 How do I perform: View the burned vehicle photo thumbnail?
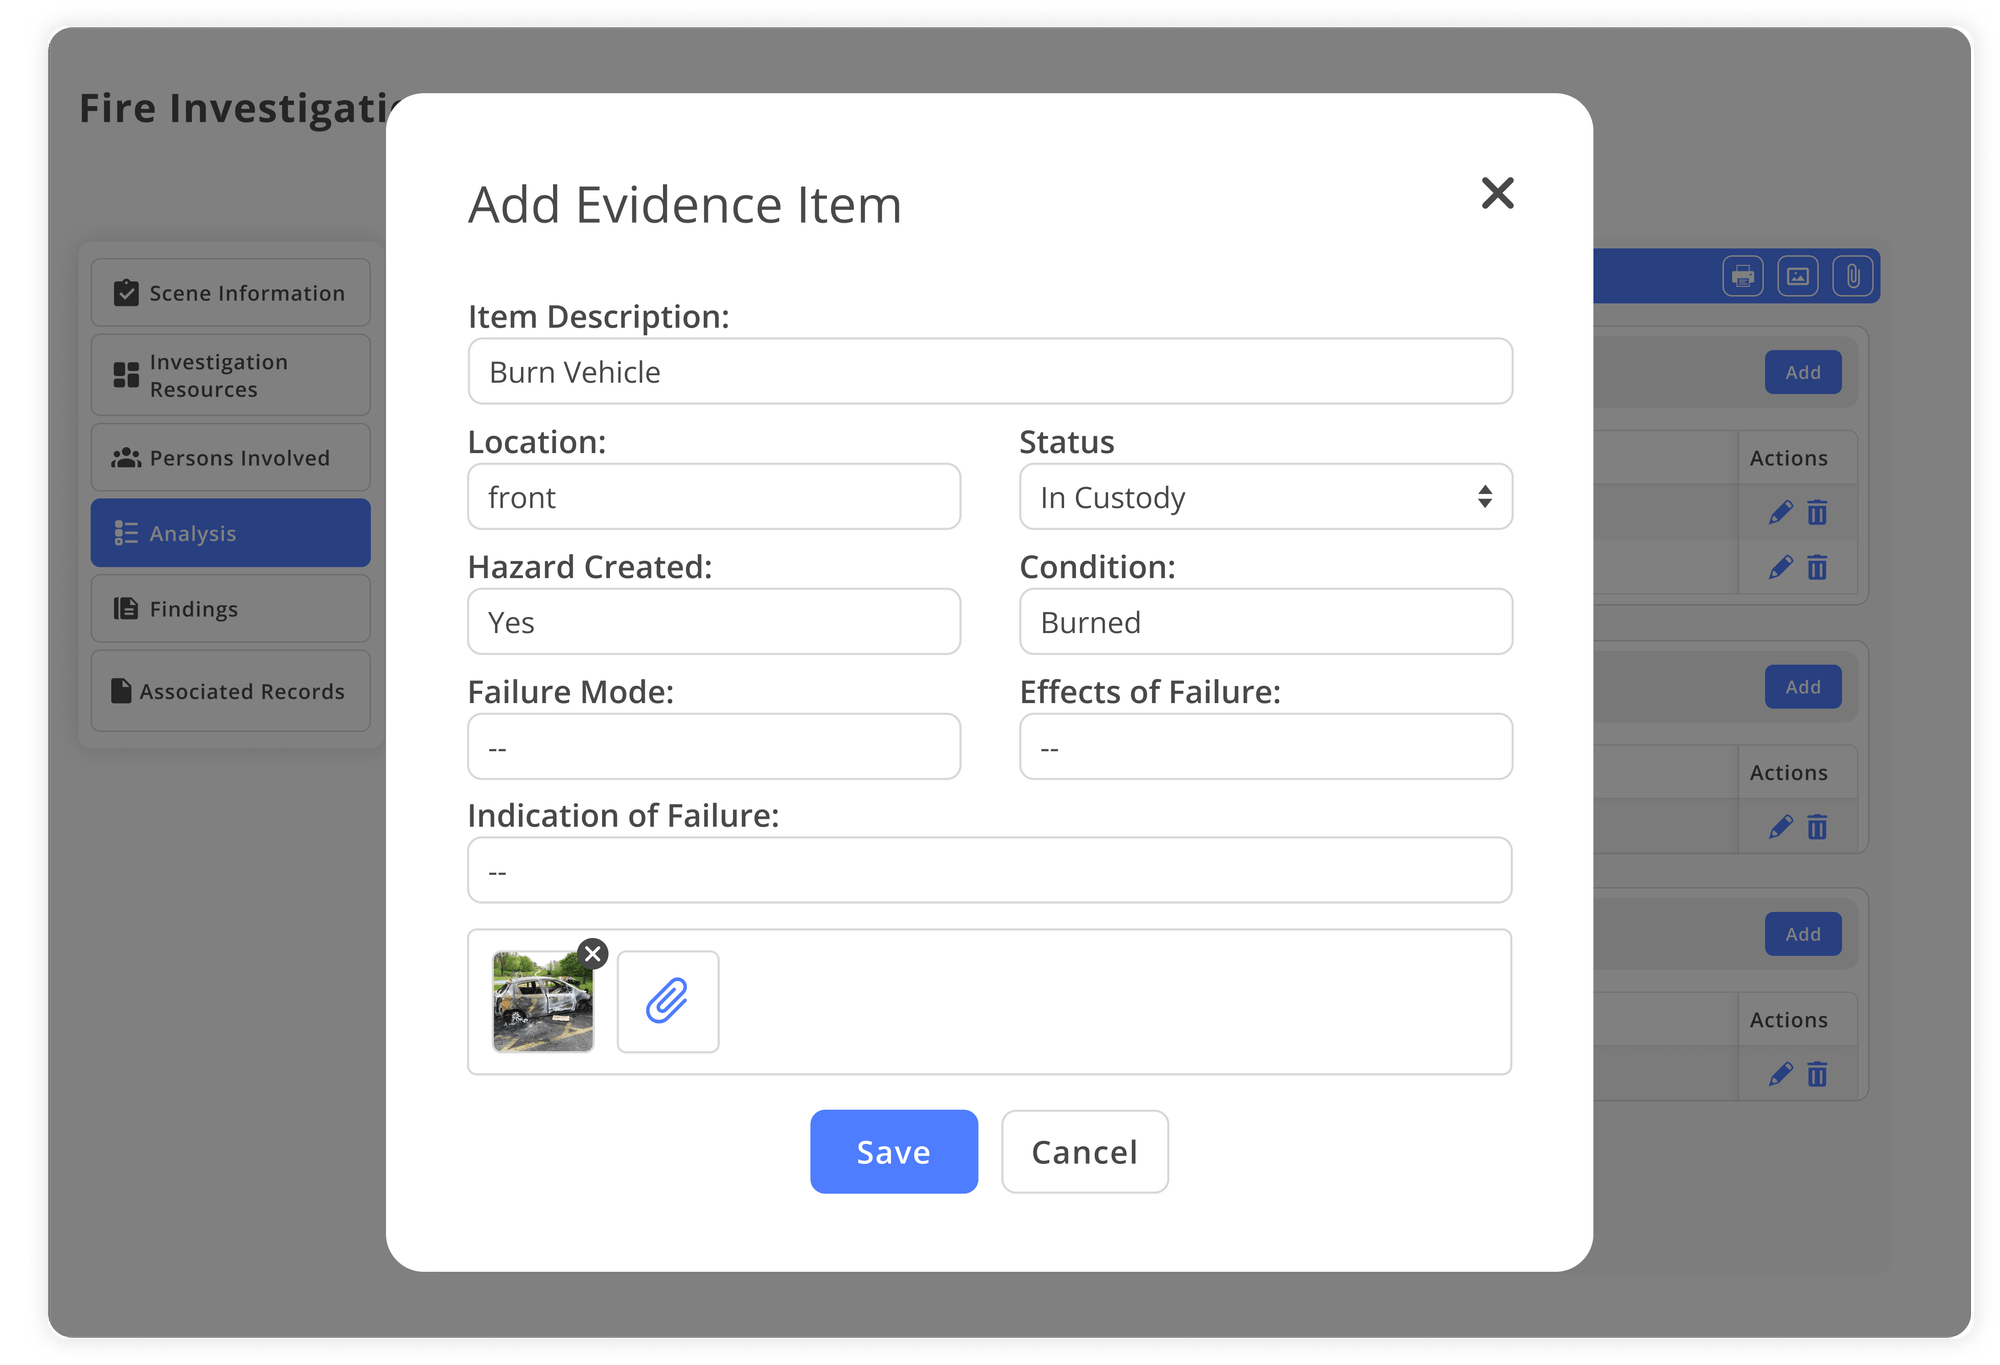pyautogui.click(x=541, y=1001)
